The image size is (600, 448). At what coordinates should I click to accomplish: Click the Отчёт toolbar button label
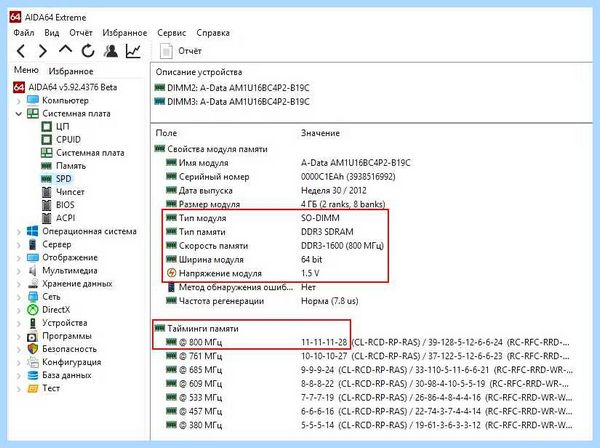click(190, 51)
